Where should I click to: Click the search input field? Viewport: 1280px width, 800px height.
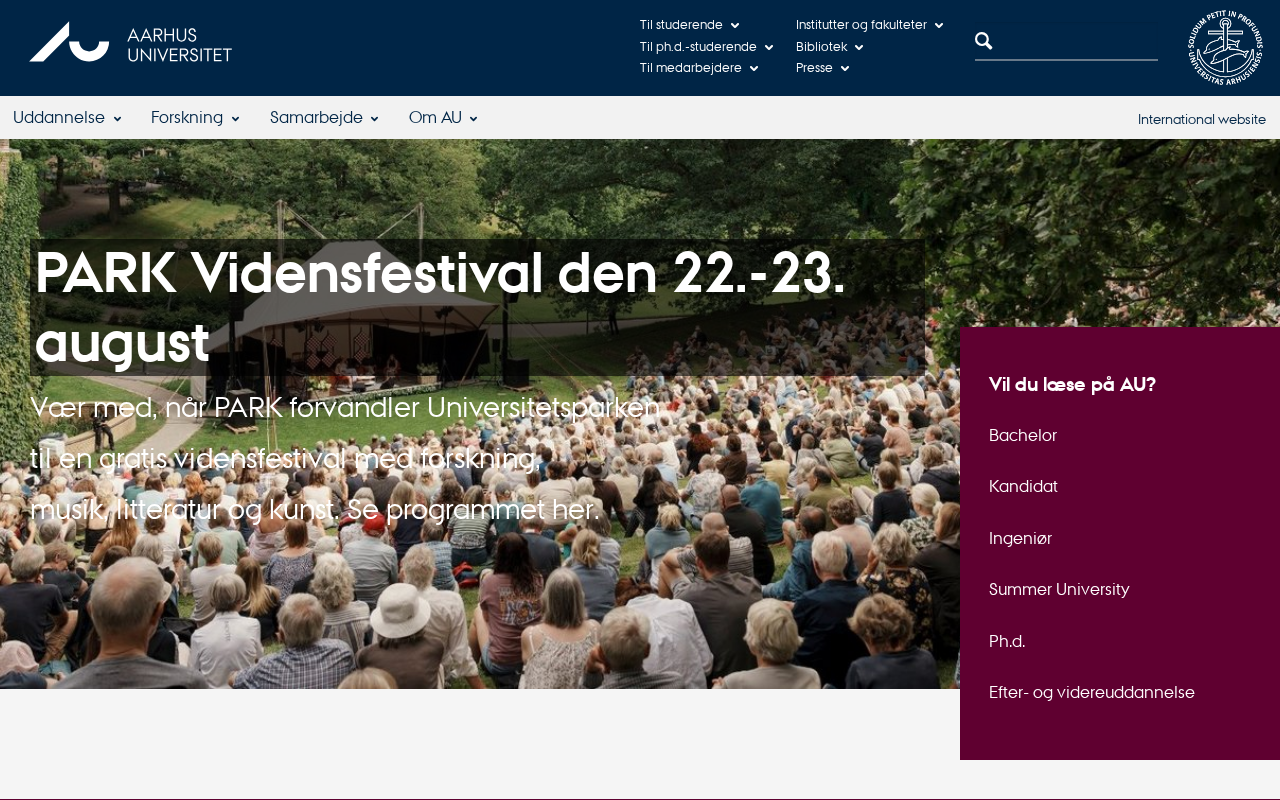tap(1077, 41)
